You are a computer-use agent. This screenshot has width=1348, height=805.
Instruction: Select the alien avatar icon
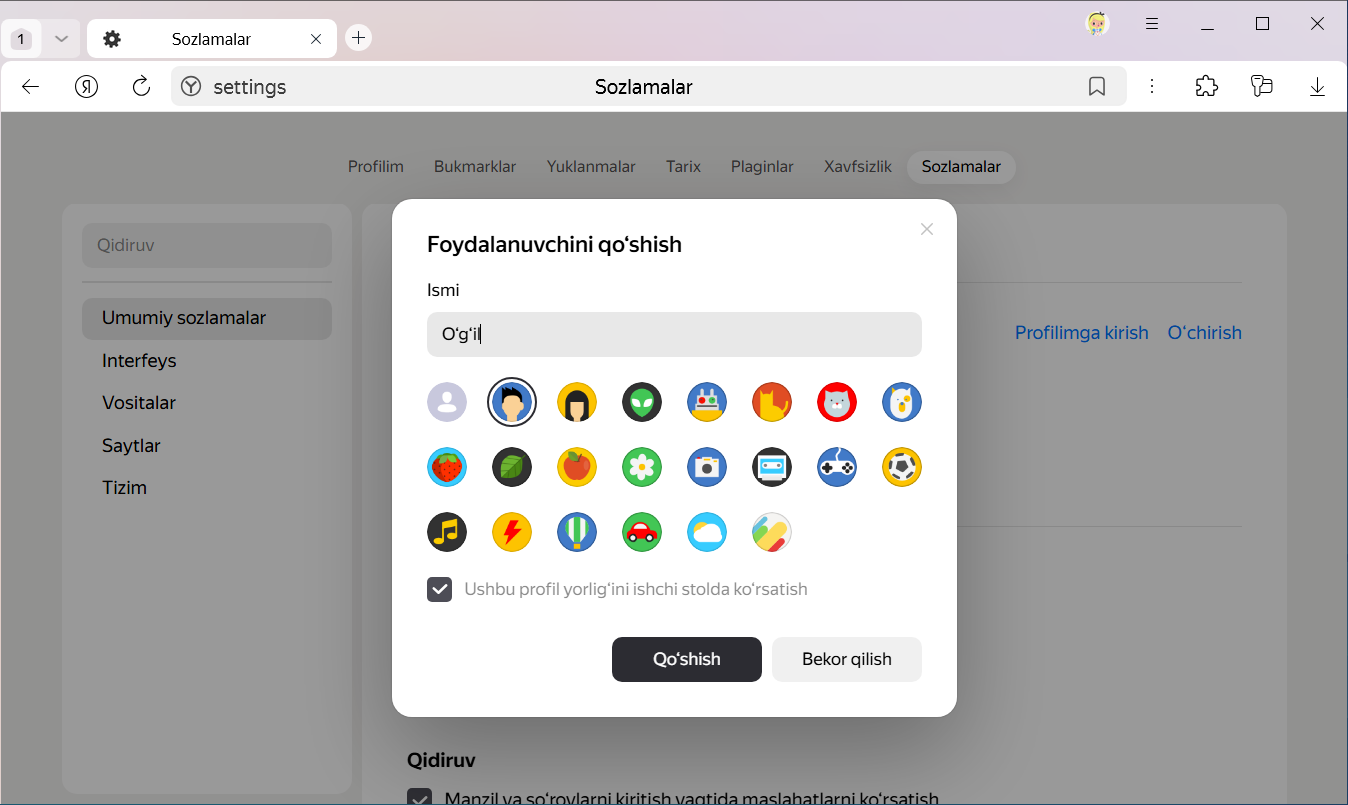click(642, 402)
